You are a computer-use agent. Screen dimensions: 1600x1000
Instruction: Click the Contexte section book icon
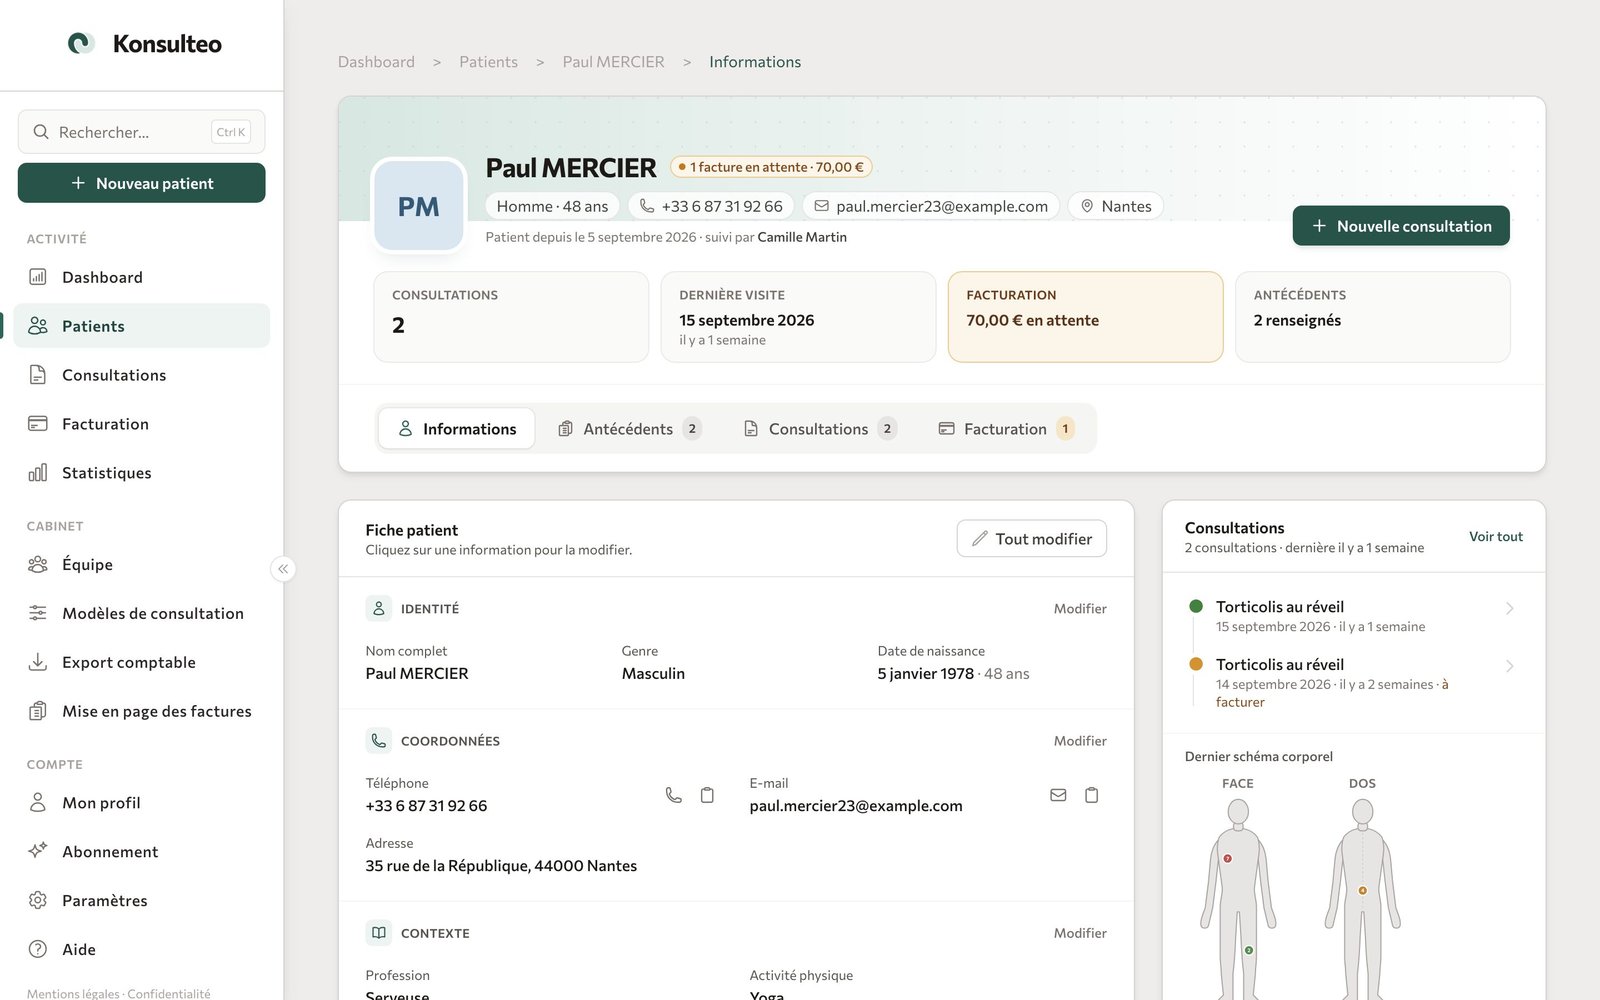click(x=379, y=933)
